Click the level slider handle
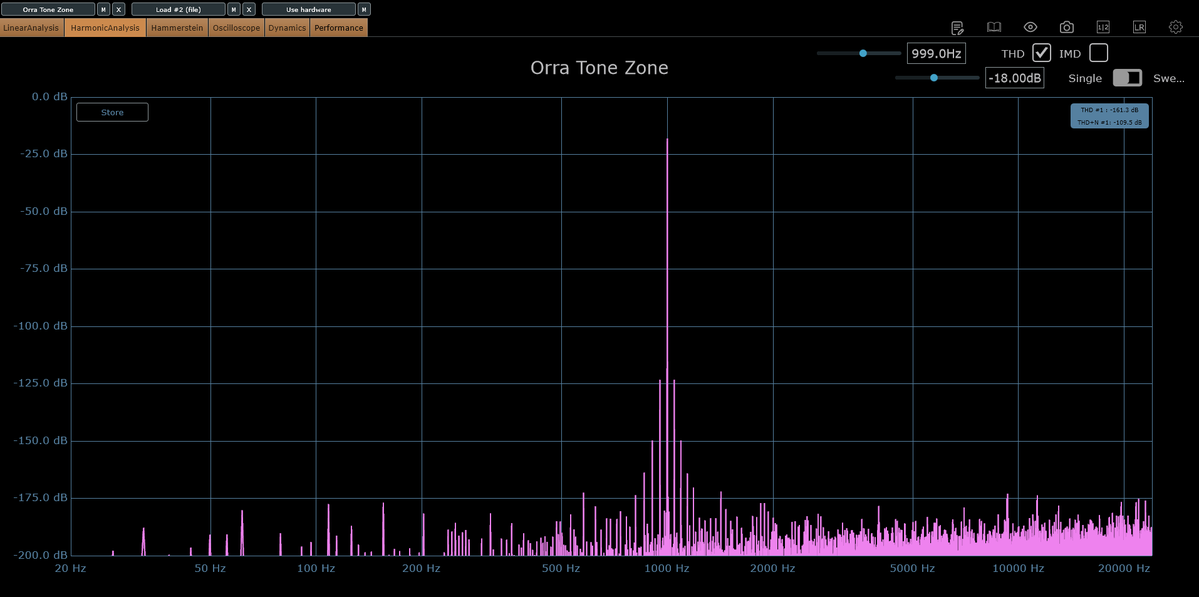Viewport: 1199px width, 597px height. tap(934, 78)
